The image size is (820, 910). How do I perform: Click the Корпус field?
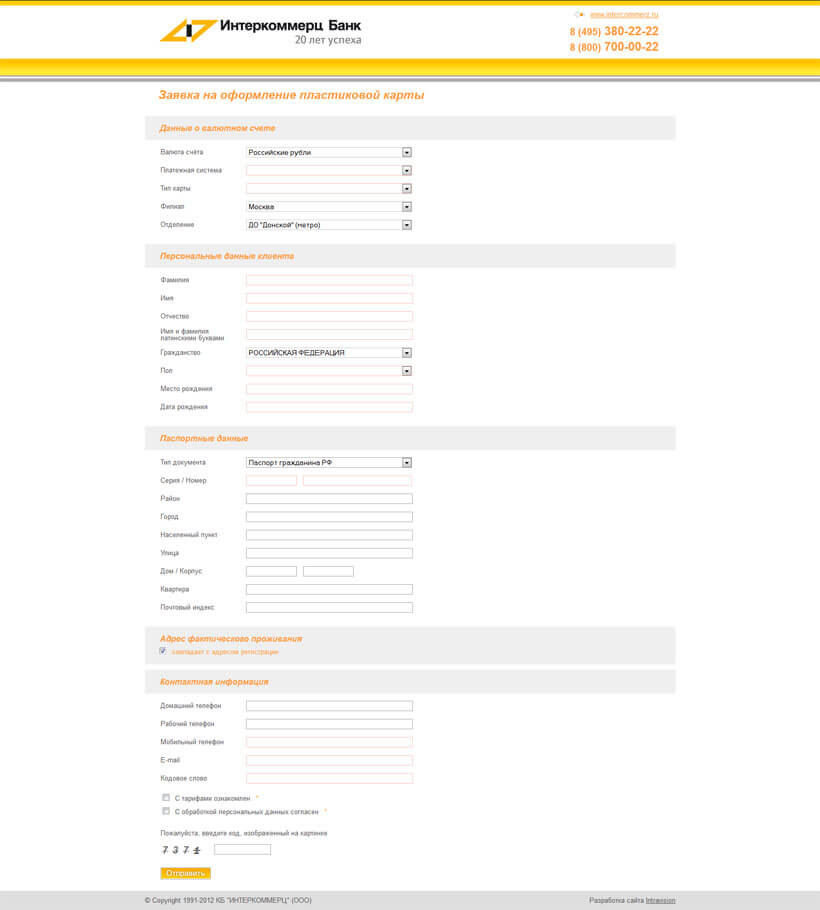[328, 571]
